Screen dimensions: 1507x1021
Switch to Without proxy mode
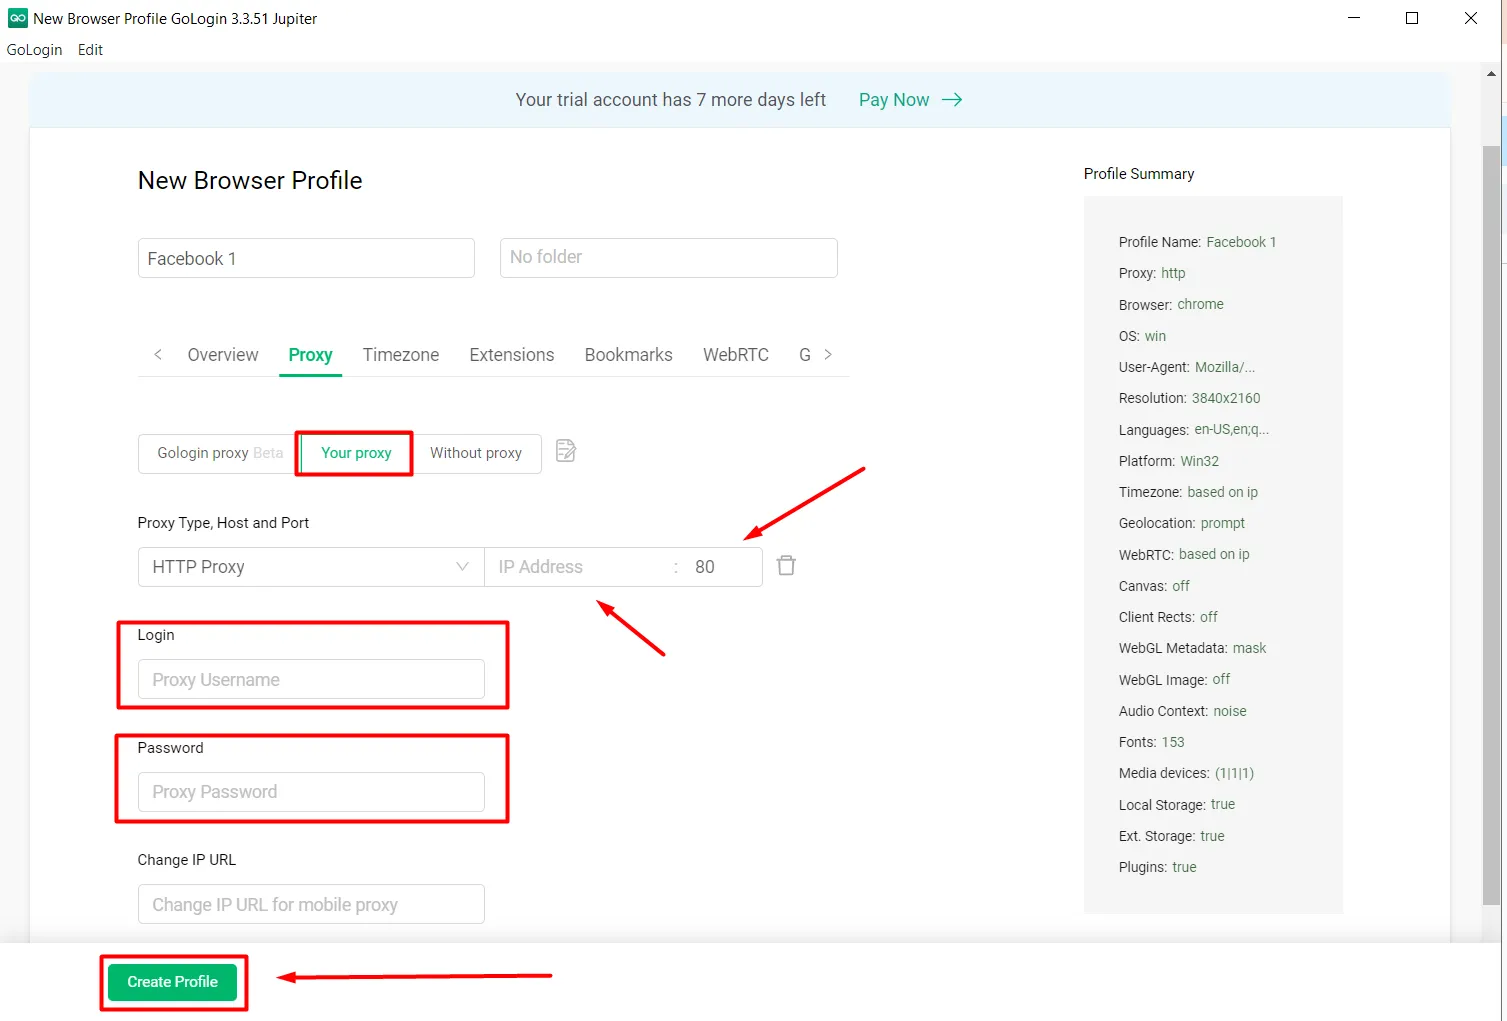pos(476,453)
